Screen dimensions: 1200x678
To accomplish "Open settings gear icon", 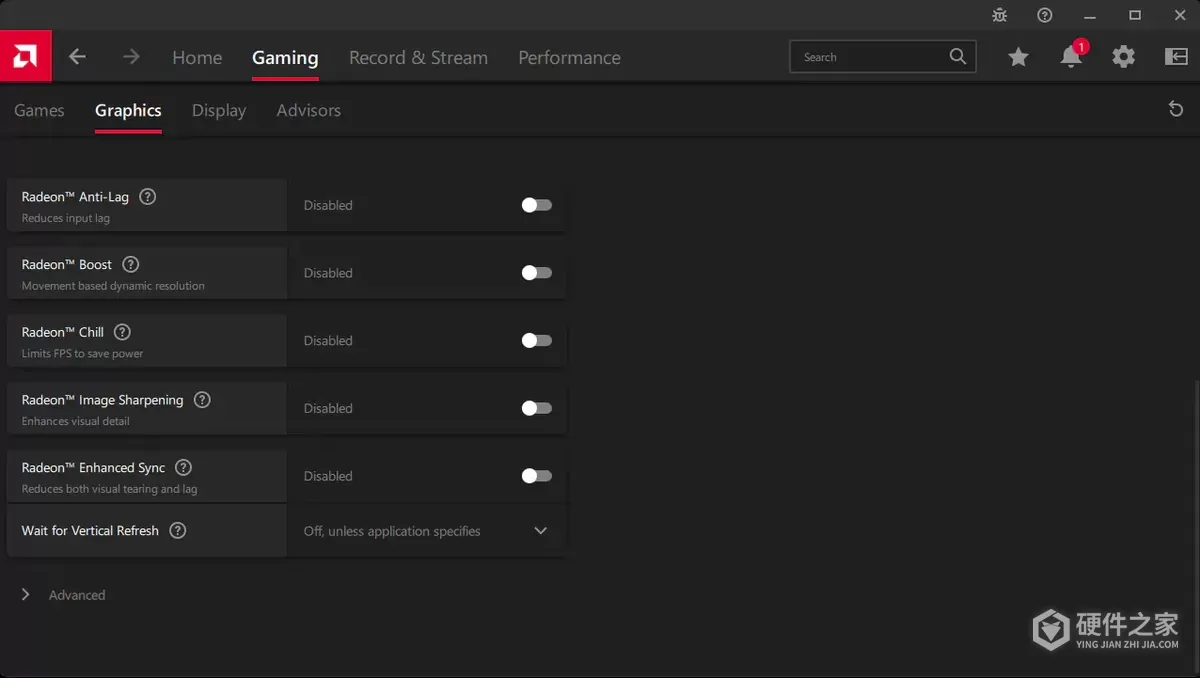I will pos(1124,57).
